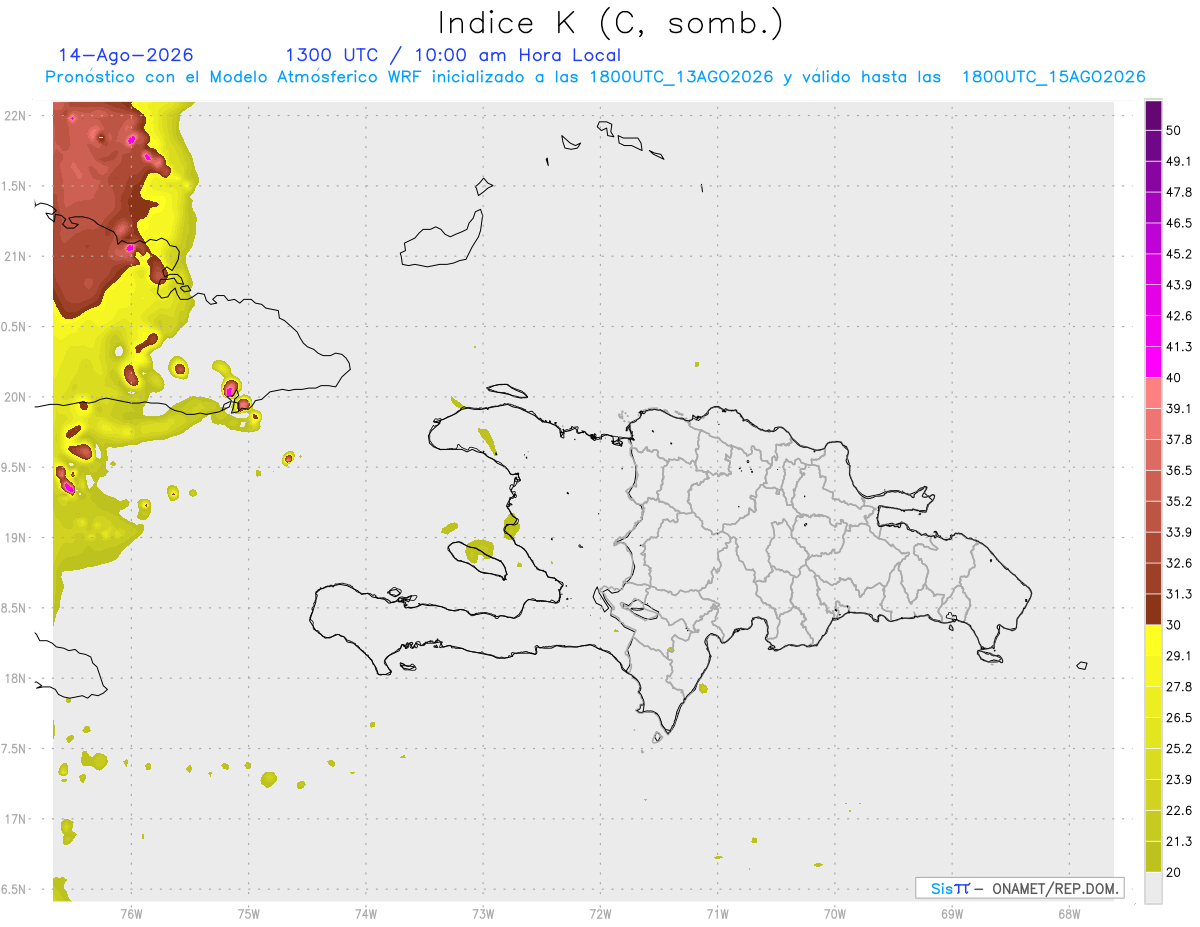The height and width of the screenshot is (927, 1200).
Task: Click the legend value '30'
Action: coord(1175,625)
